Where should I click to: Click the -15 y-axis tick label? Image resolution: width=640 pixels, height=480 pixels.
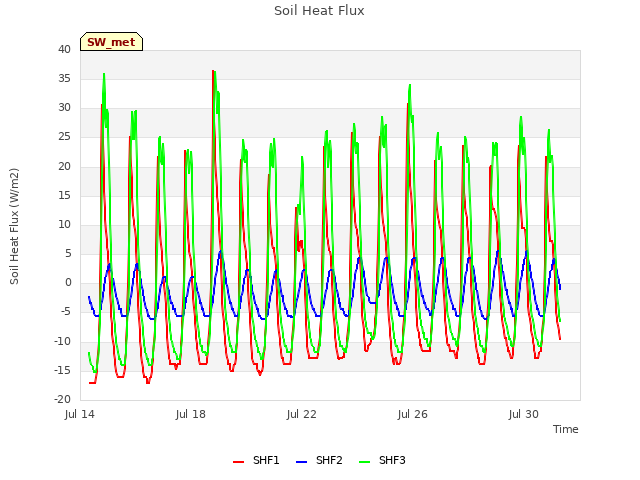pos(62,370)
